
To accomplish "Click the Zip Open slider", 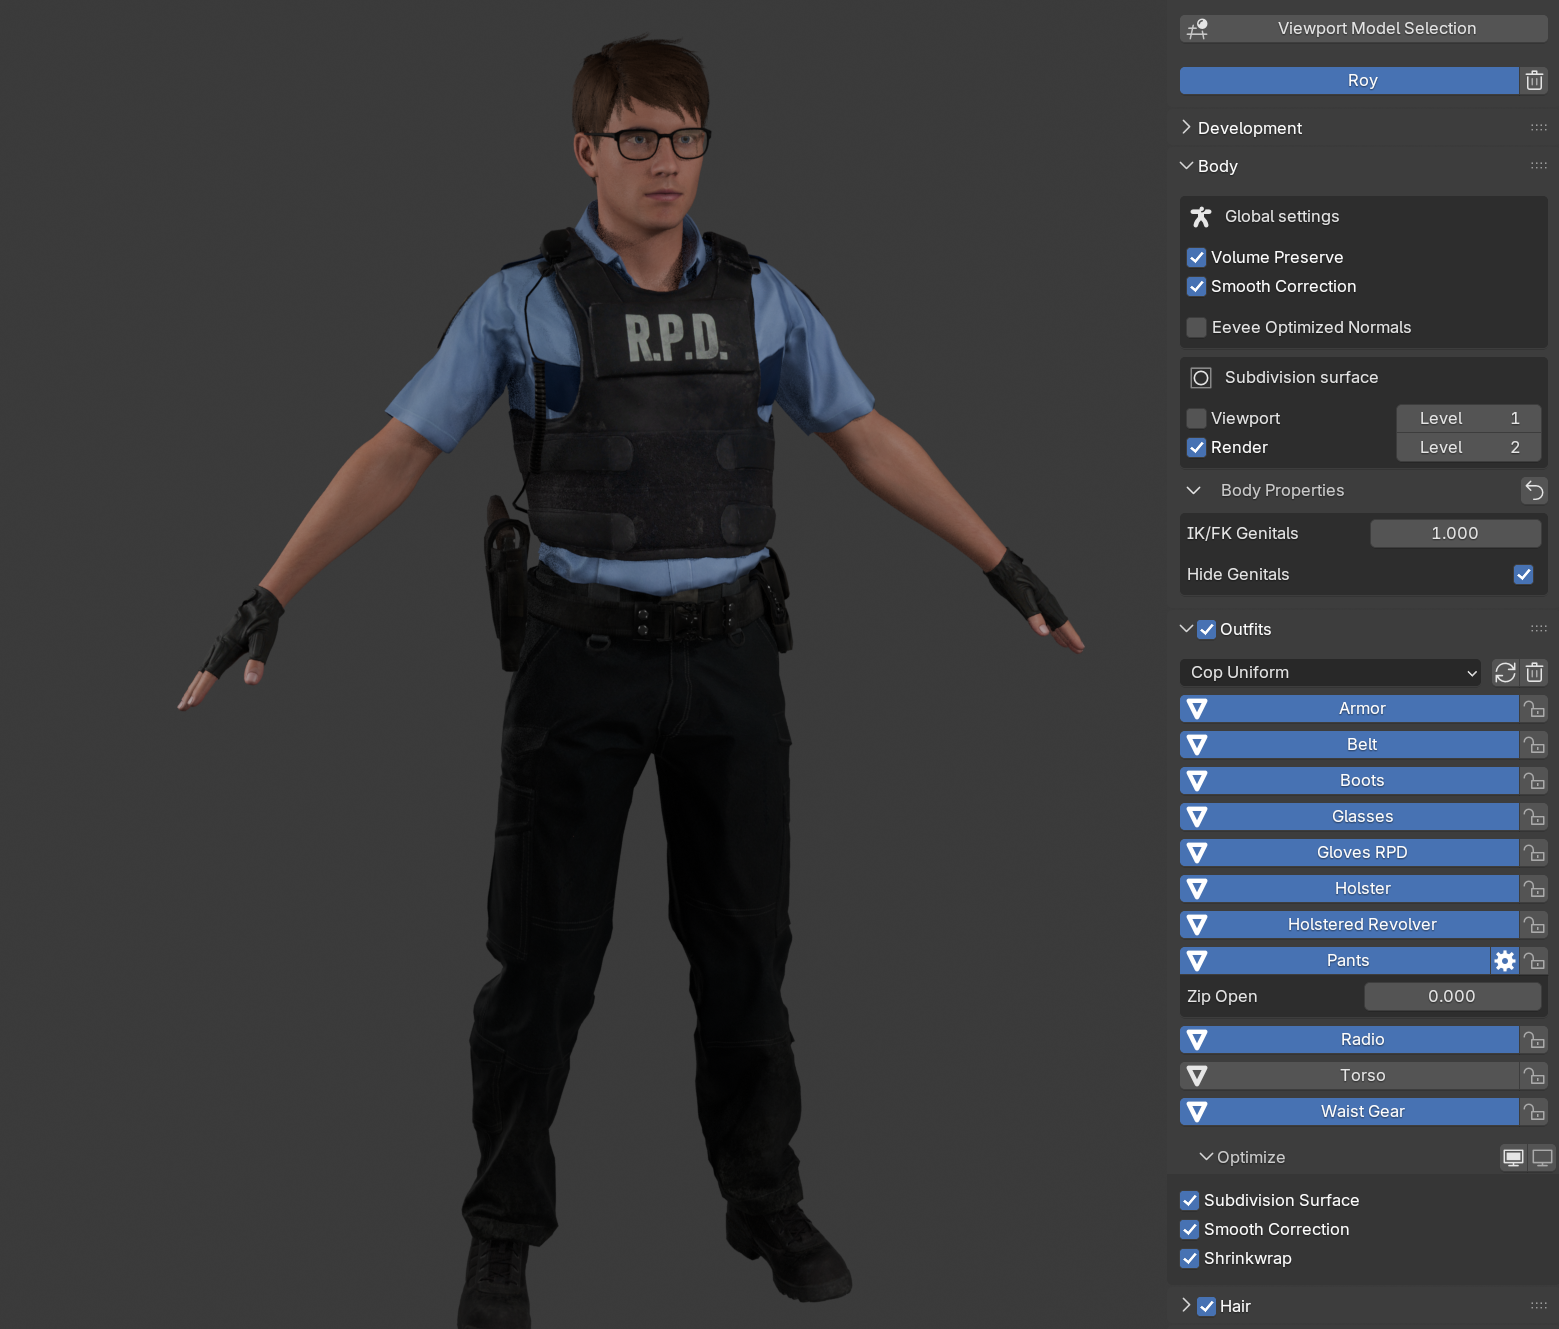I will coord(1452,996).
